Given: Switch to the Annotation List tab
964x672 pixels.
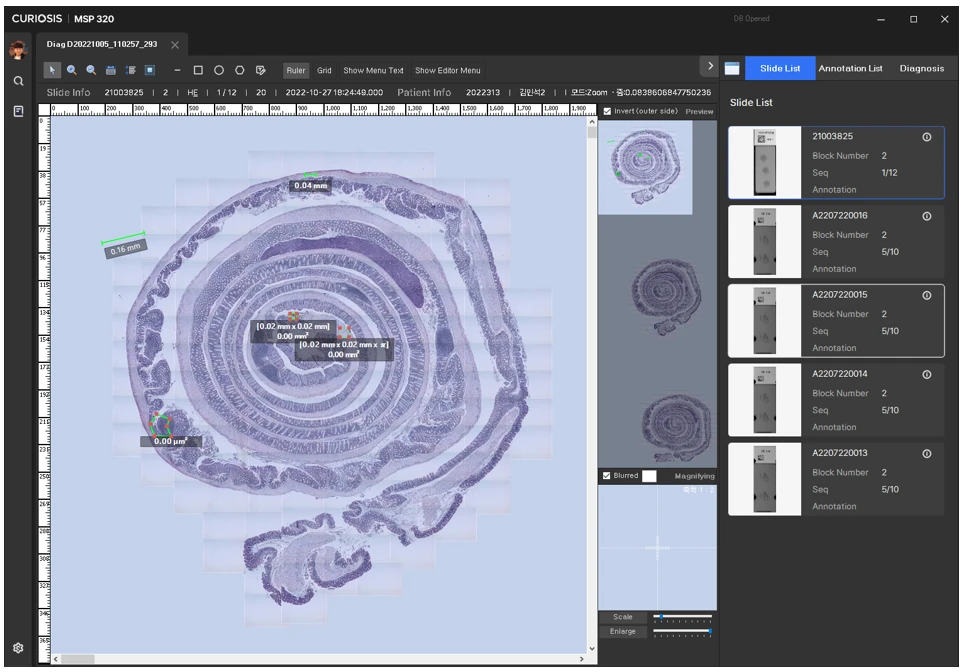Looking at the screenshot, I should tap(850, 68).
